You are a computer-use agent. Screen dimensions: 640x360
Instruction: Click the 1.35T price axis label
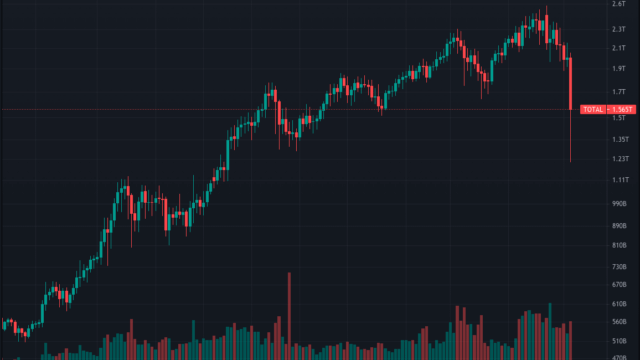tap(620, 140)
